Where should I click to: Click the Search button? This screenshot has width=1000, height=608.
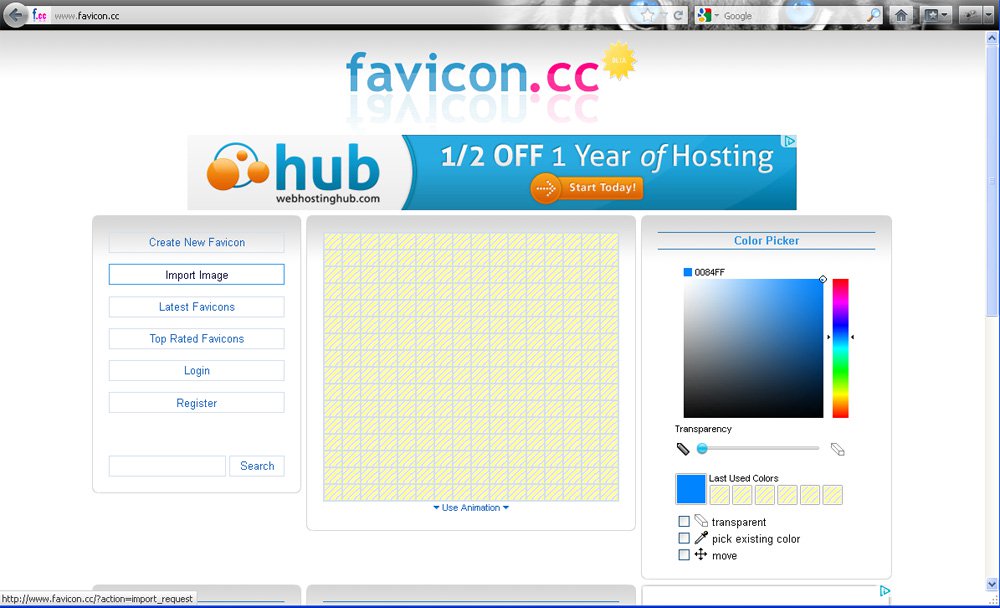(x=257, y=465)
